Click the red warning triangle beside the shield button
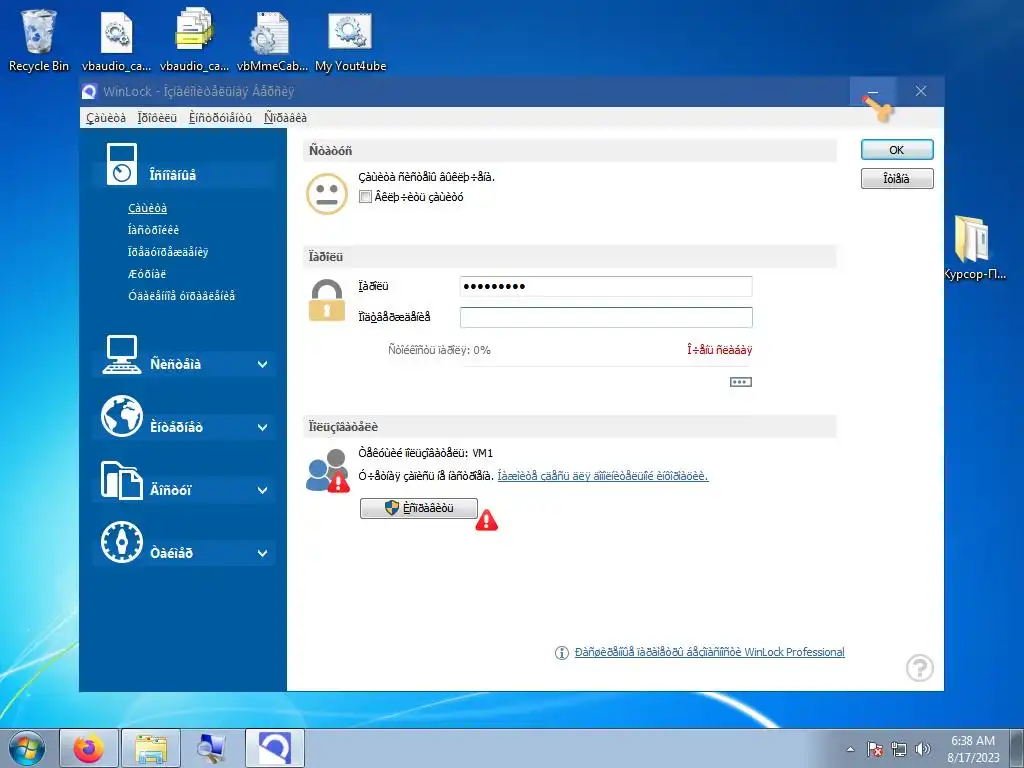 click(487, 521)
